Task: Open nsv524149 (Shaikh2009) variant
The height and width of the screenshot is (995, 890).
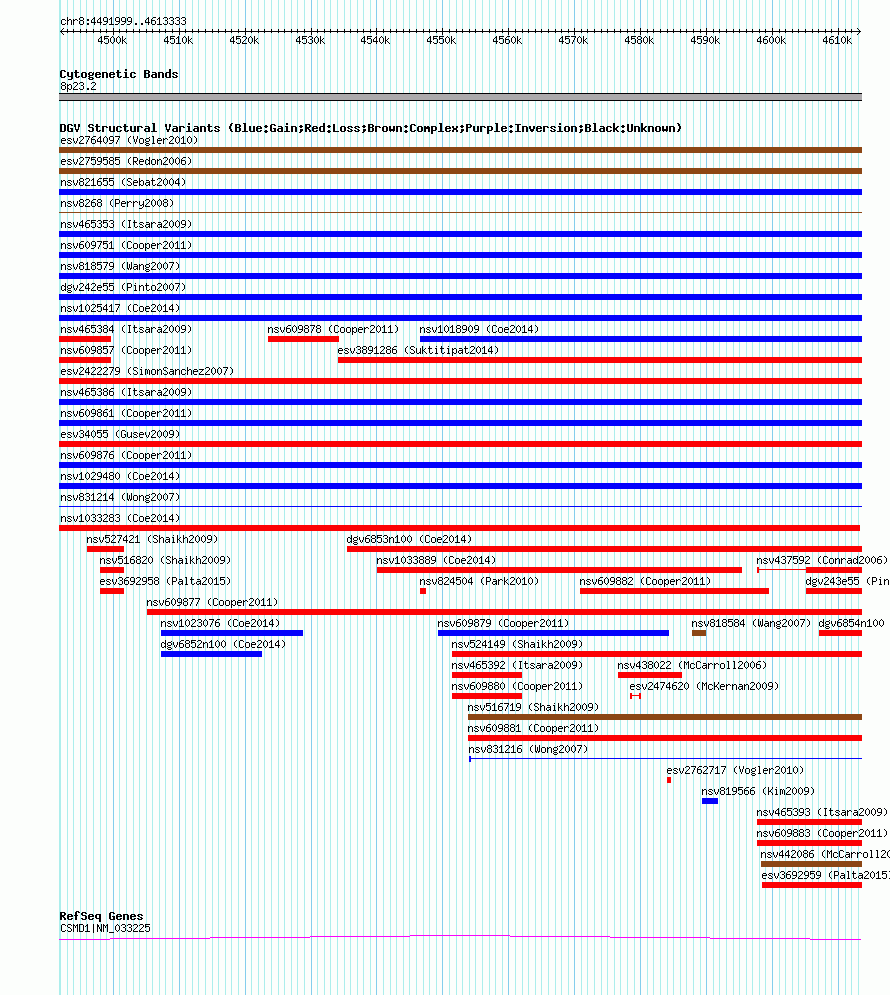Action: pyautogui.click(x=517, y=643)
